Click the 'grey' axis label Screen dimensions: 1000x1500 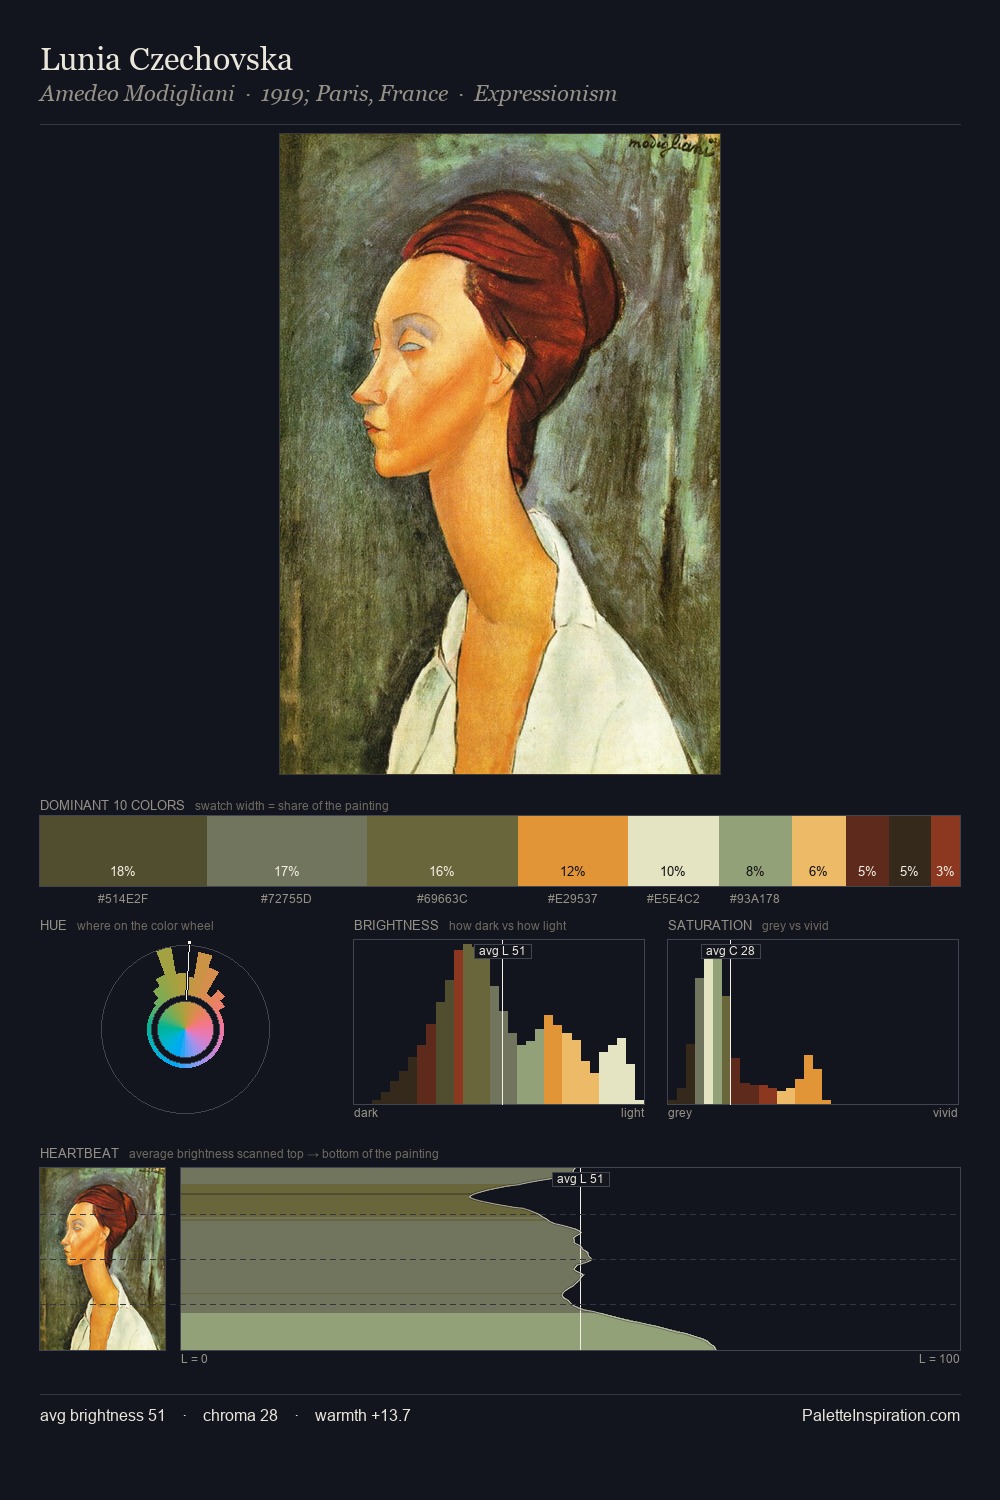(680, 1113)
